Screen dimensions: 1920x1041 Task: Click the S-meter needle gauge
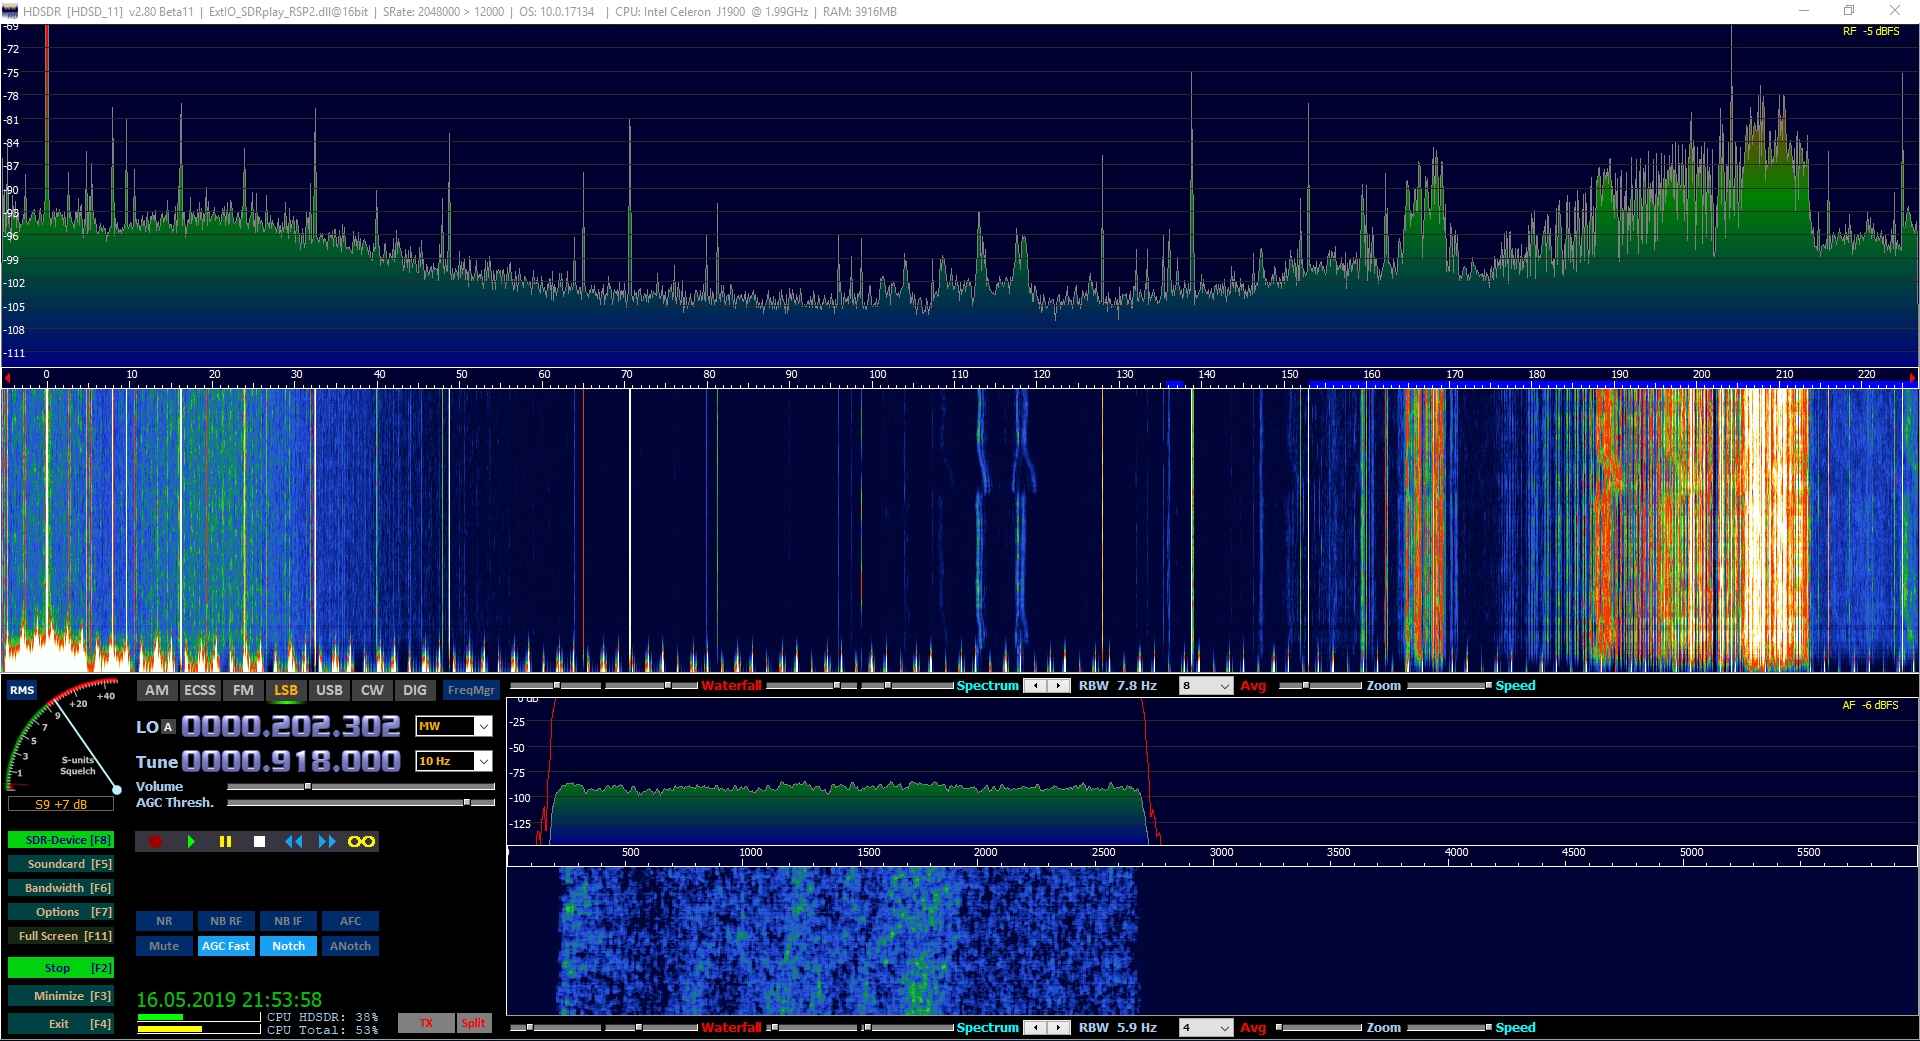point(63,738)
